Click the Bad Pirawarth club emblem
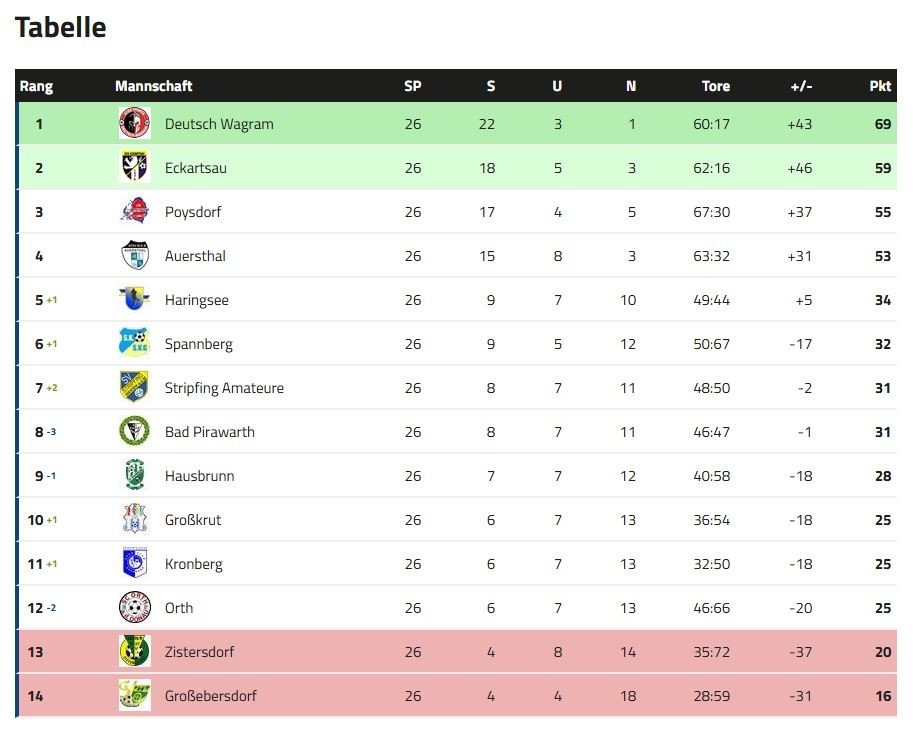Viewport: 913px width, 731px height. [x=135, y=432]
